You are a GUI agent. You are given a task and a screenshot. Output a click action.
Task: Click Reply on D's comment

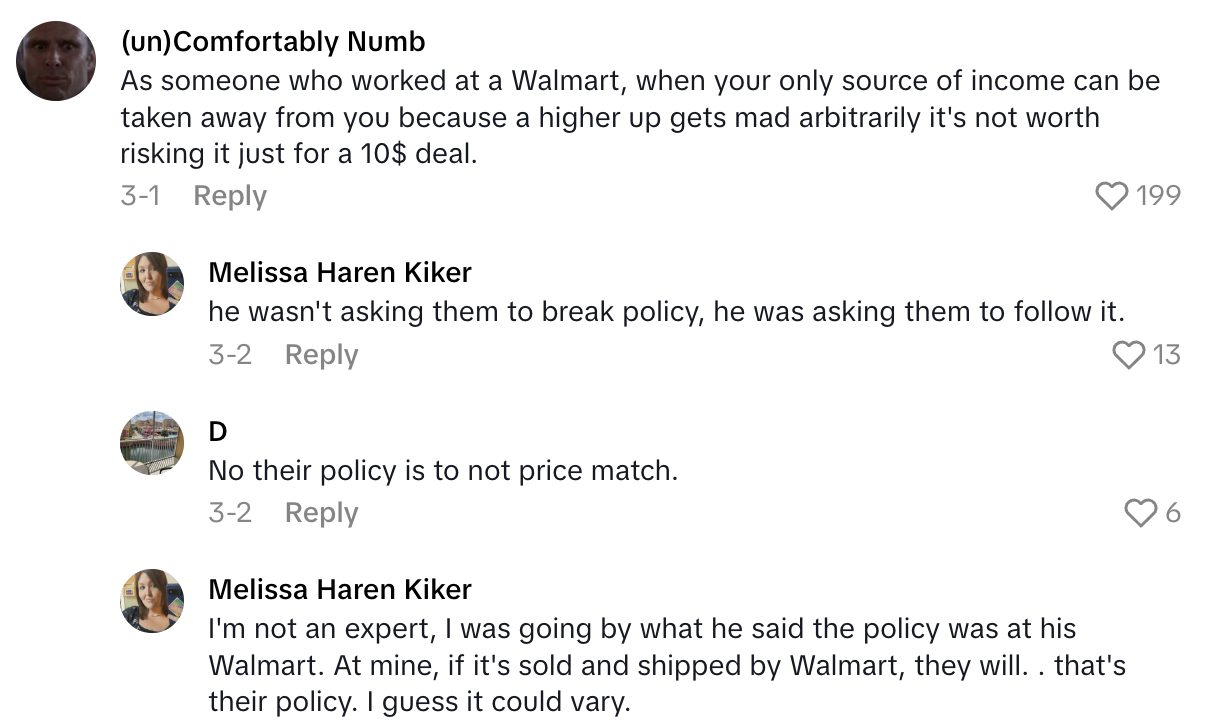(320, 513)
